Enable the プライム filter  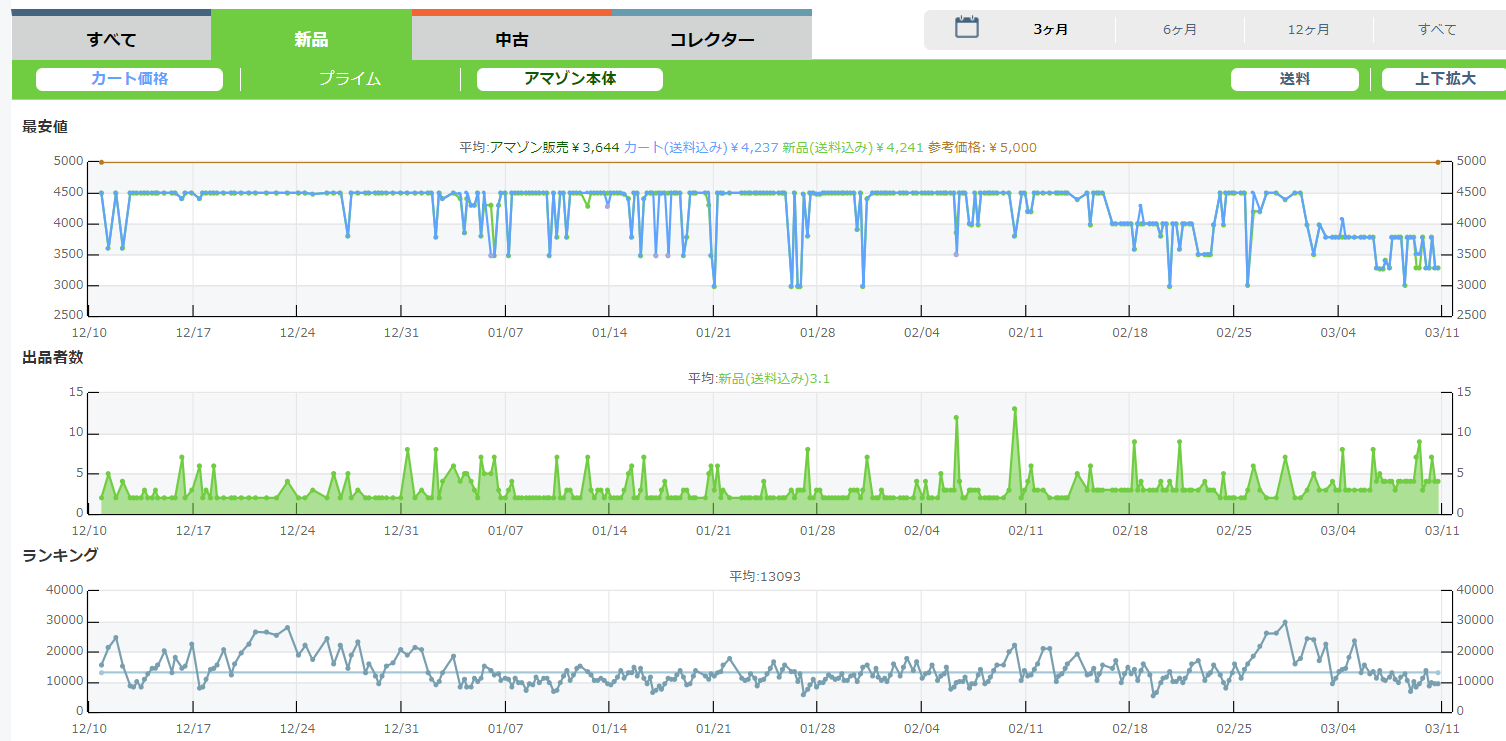point(350,79)
